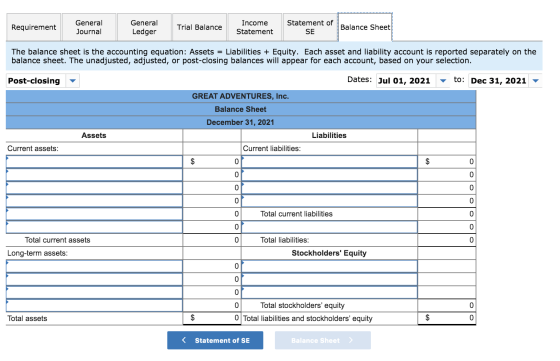Open the Income Statement tab
560x361 pixels.
pos(255,27)
